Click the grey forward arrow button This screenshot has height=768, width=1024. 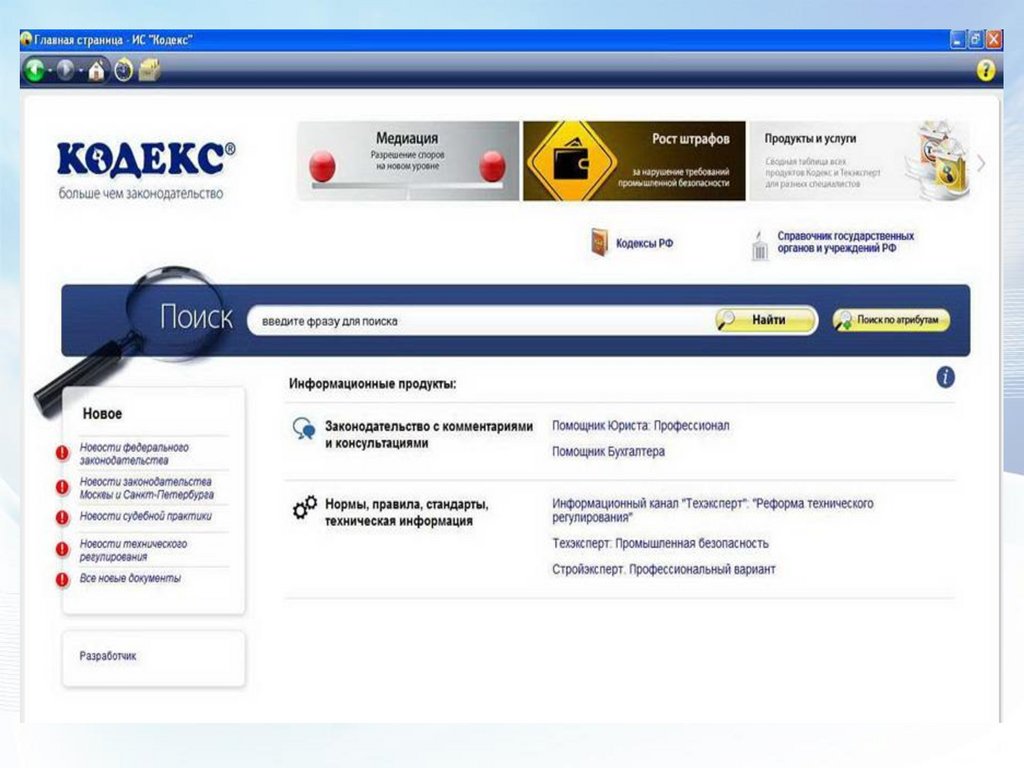[65, 70]
